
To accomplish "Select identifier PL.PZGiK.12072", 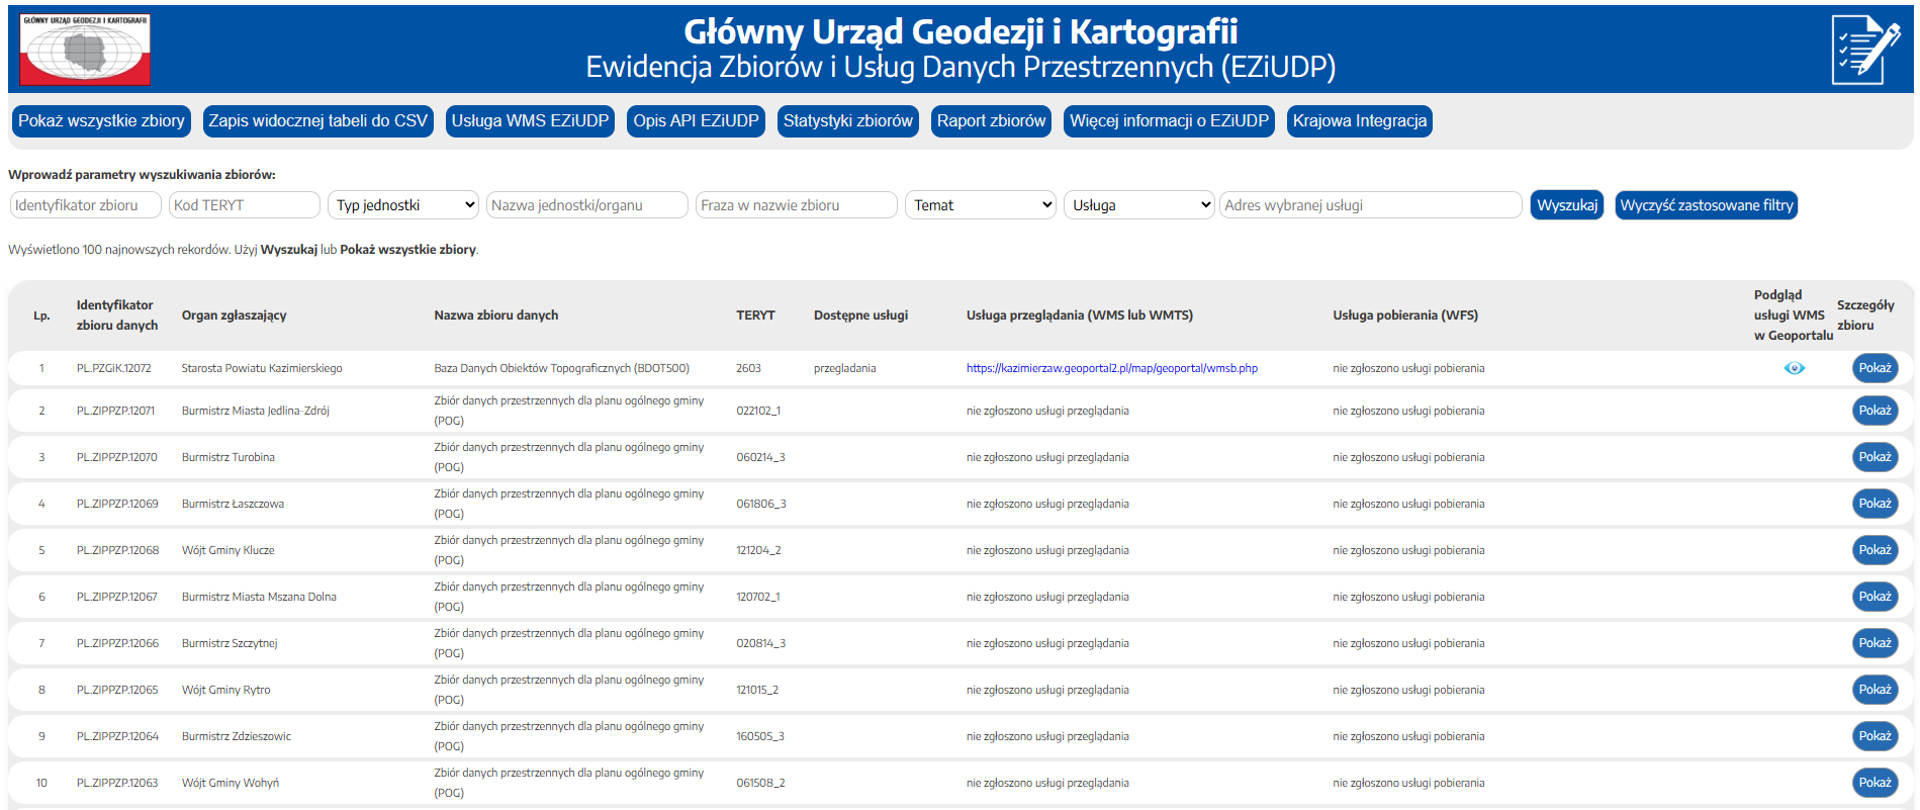I will (x=114, y=368).
